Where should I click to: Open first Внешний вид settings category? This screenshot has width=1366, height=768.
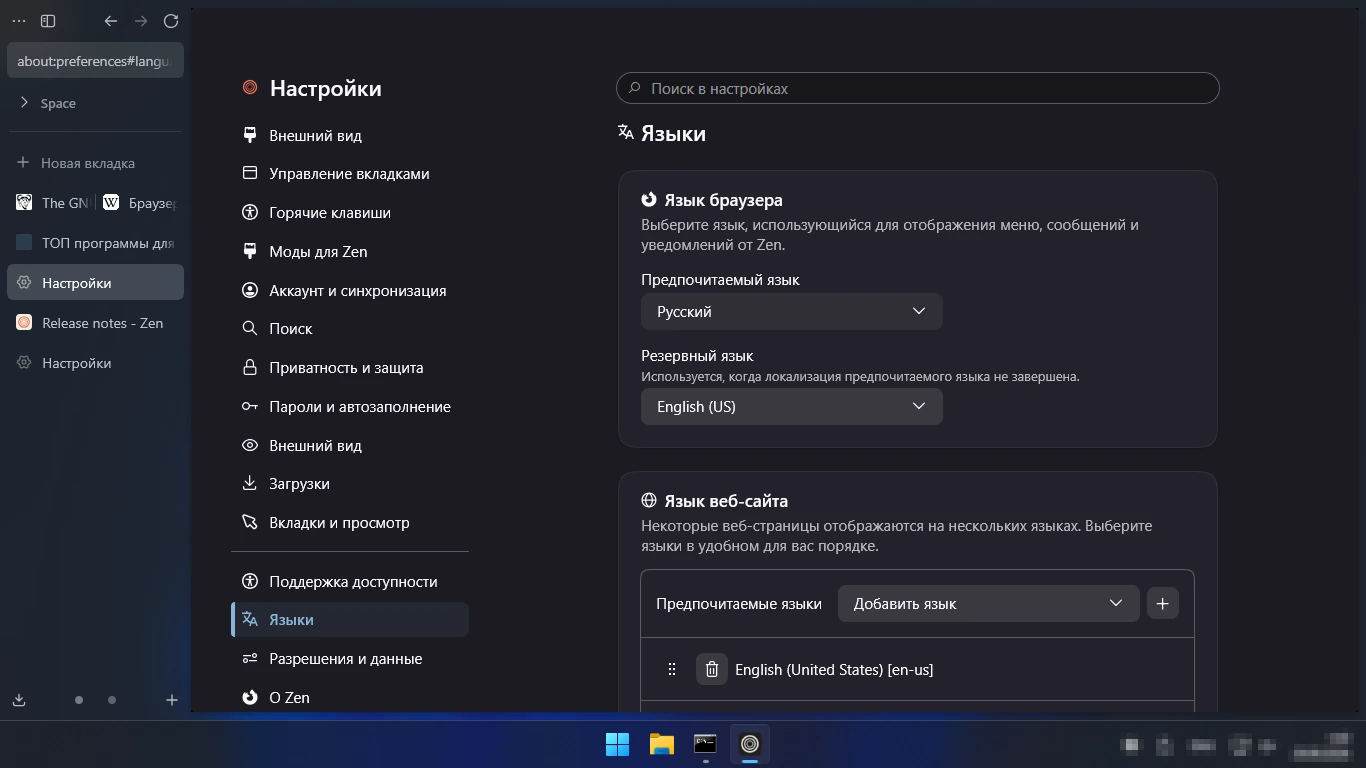350,135
